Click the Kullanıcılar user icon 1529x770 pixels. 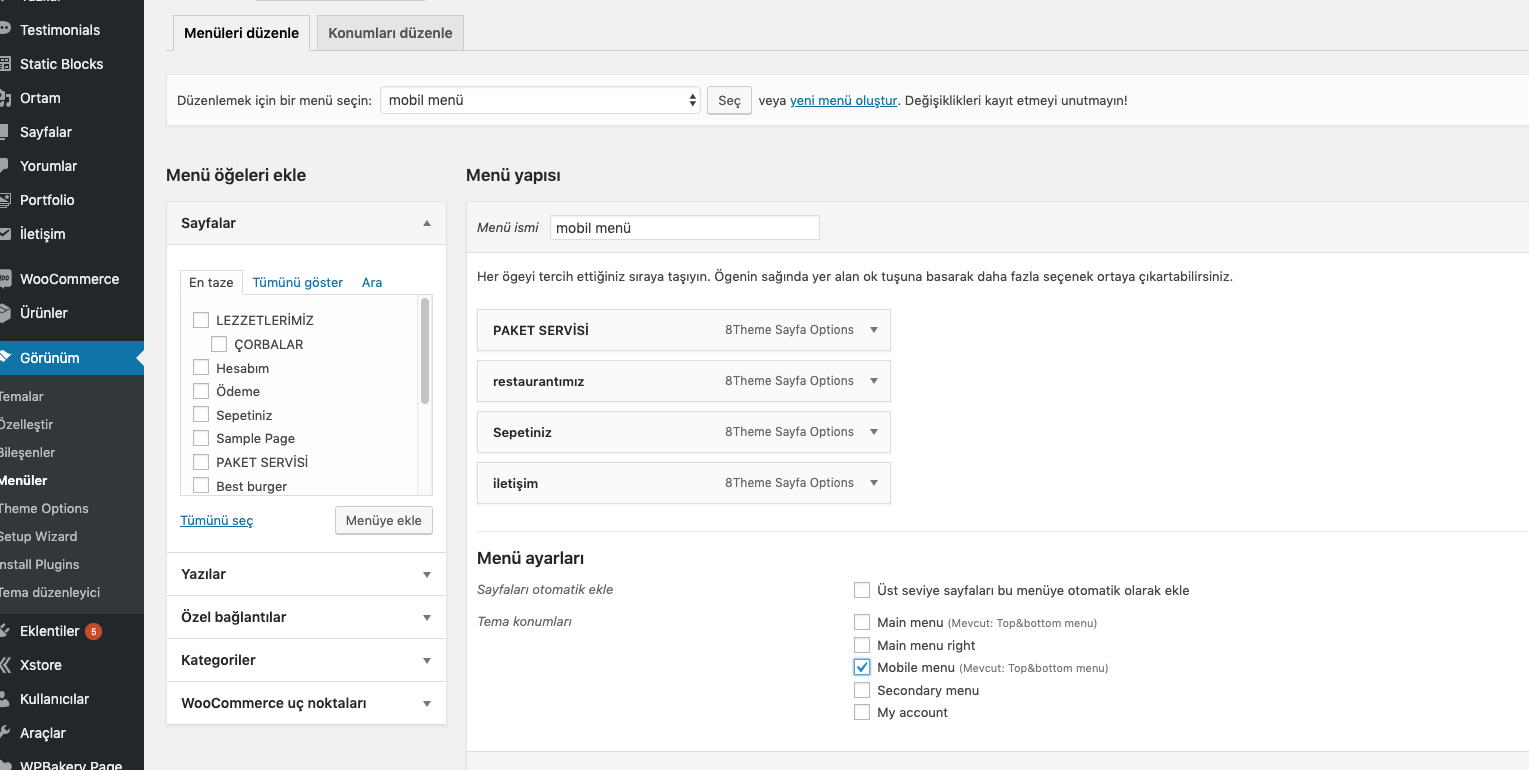pyautogui.click(x=5, y=699)
